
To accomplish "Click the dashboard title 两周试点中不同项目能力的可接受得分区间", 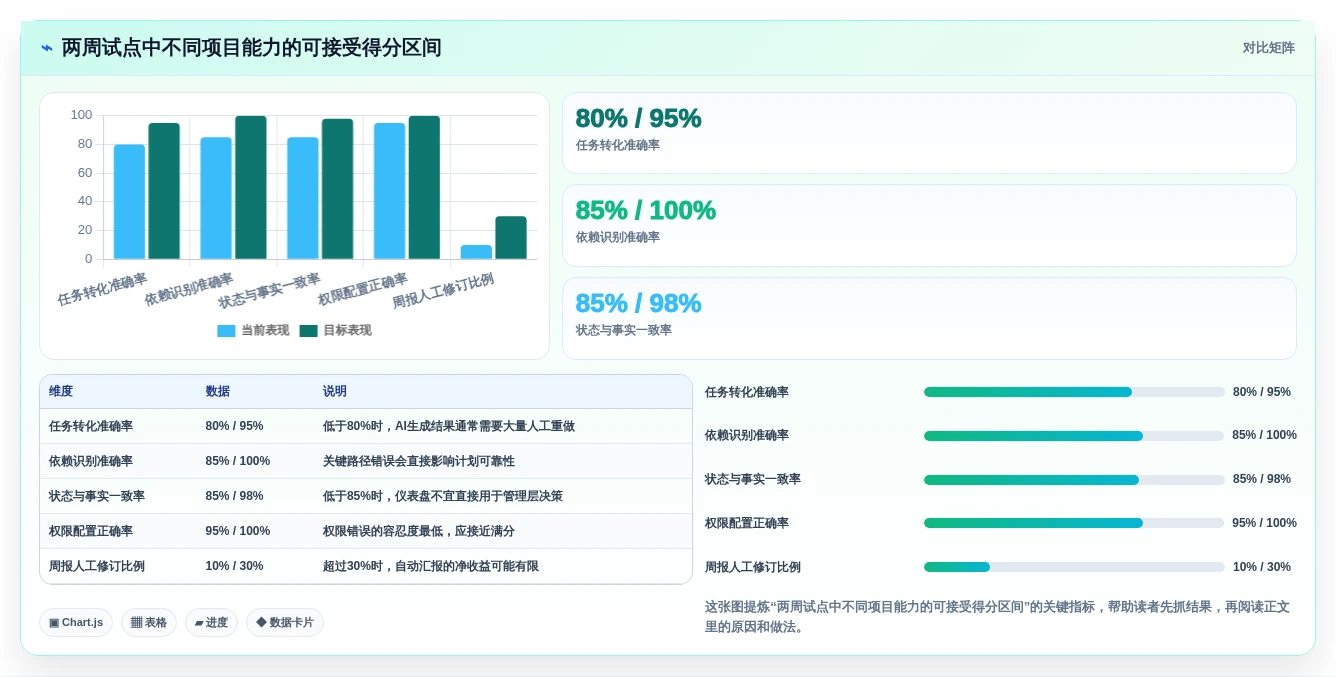I will pos(251,48).
